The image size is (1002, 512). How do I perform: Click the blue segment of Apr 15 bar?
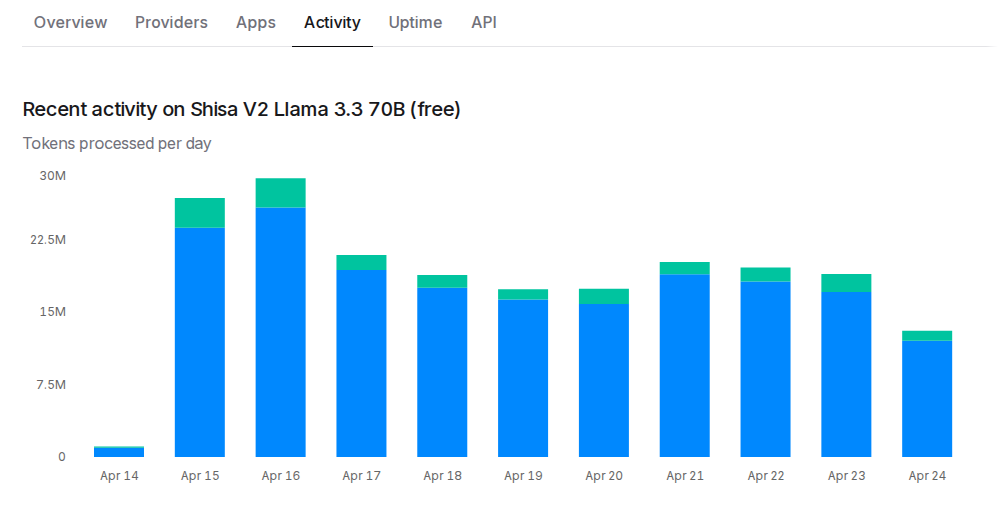tap(199, 342)
